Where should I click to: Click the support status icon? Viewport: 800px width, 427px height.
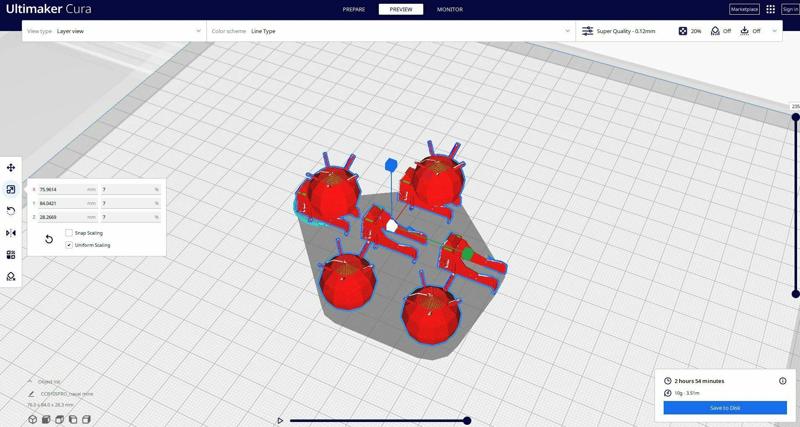coord(715,31)
